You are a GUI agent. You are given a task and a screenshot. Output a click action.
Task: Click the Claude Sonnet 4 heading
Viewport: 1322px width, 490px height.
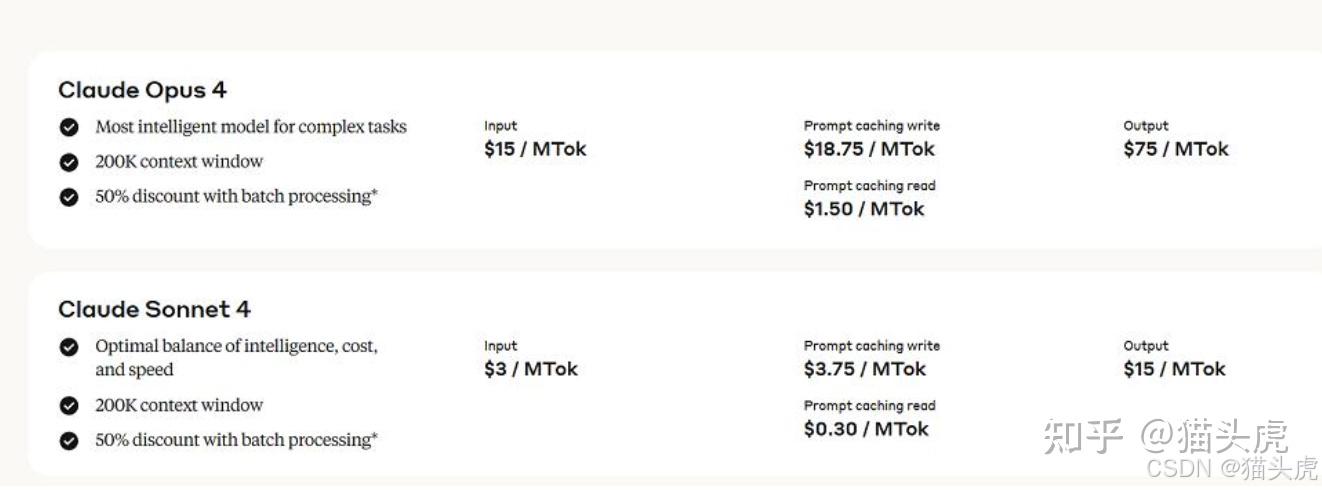tap(154, 309)
